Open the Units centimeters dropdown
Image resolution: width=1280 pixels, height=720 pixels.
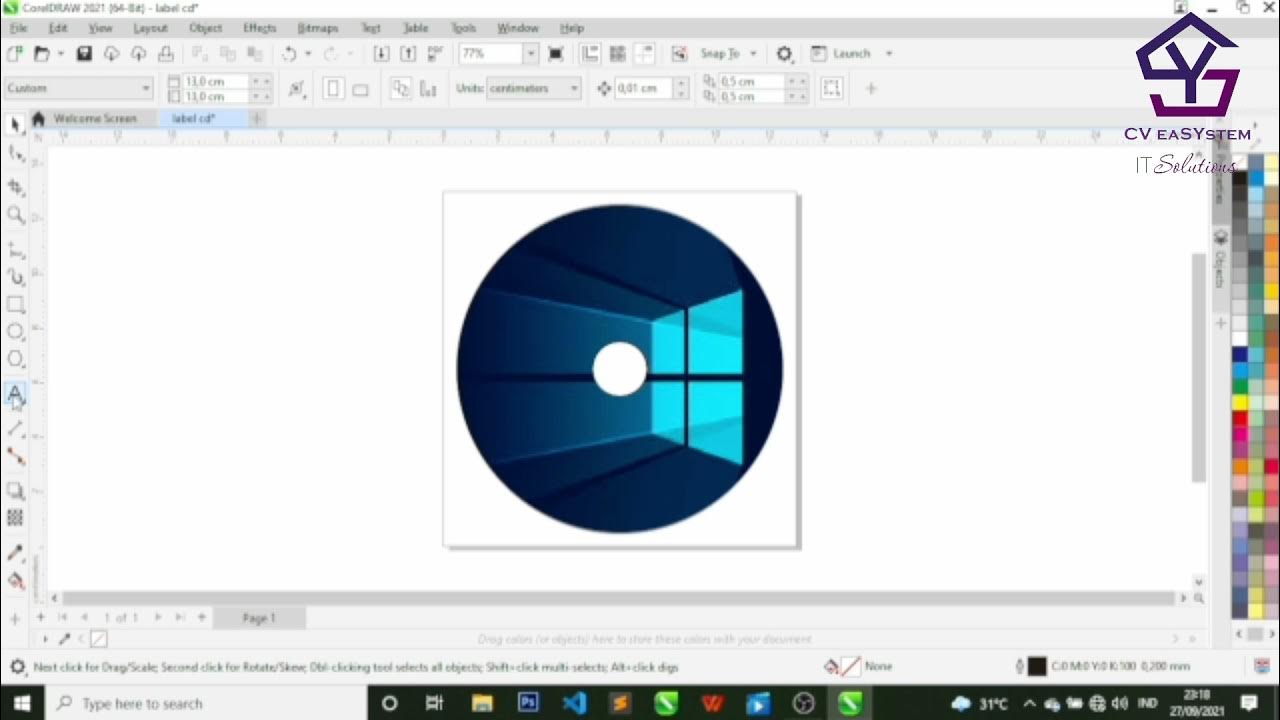574,88
